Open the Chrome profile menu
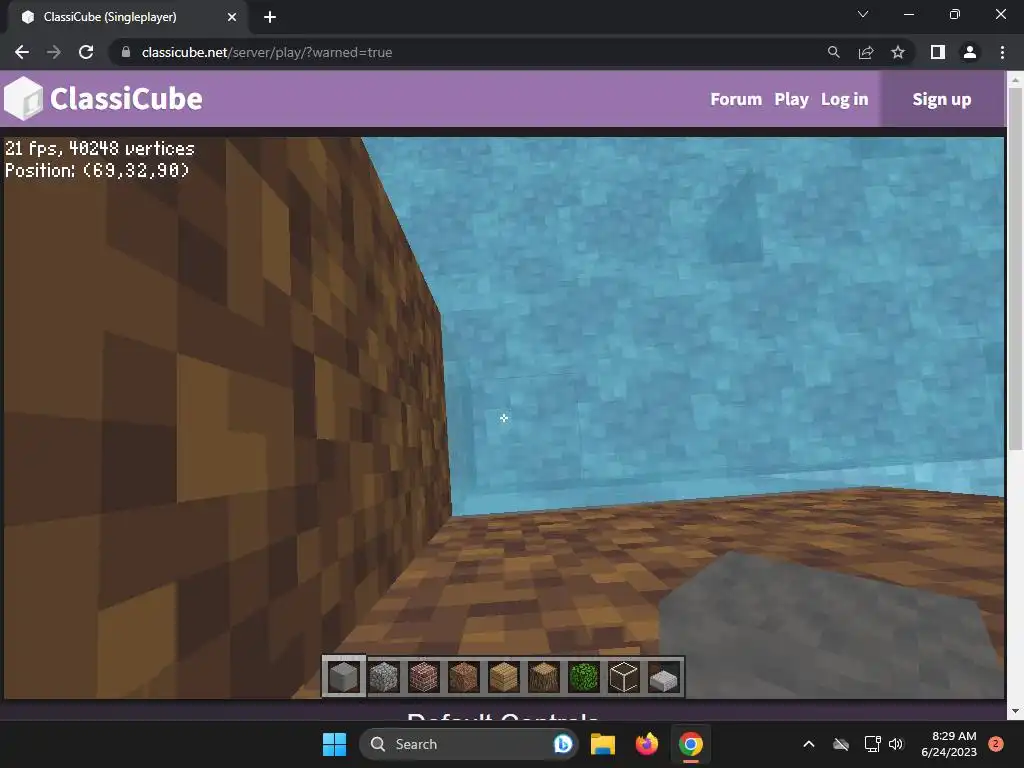Screen dimensions: 1024x768 pos(970,52)
